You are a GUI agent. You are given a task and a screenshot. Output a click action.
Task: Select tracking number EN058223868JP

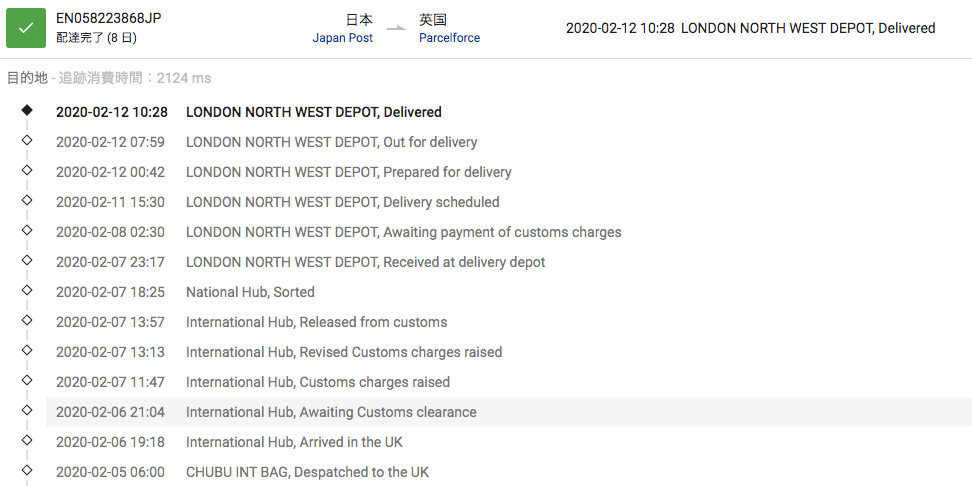coord(109,19)
